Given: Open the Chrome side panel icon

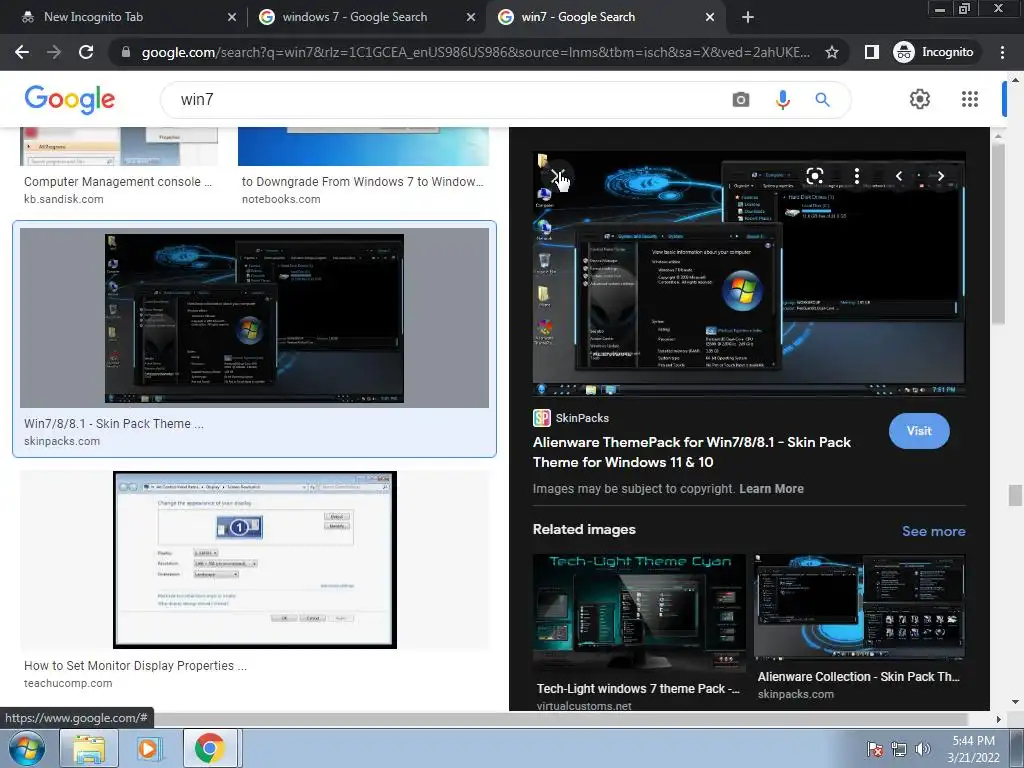Looking at the screenshot, I should point(871,52).
